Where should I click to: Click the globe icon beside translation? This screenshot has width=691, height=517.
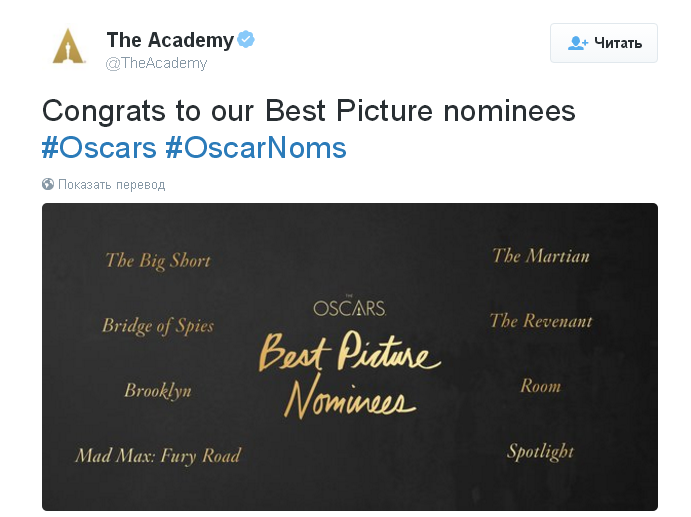click(x=48, y=184)
